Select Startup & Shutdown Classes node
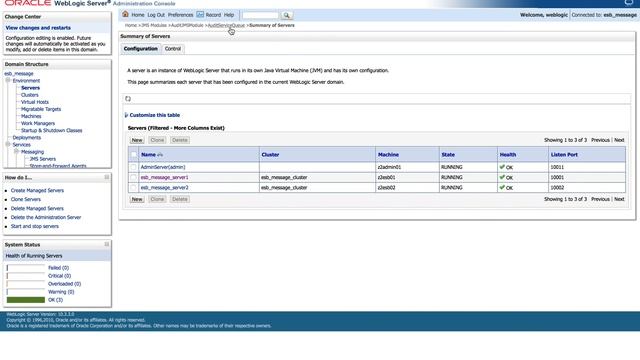 click(x=51, y=131)
